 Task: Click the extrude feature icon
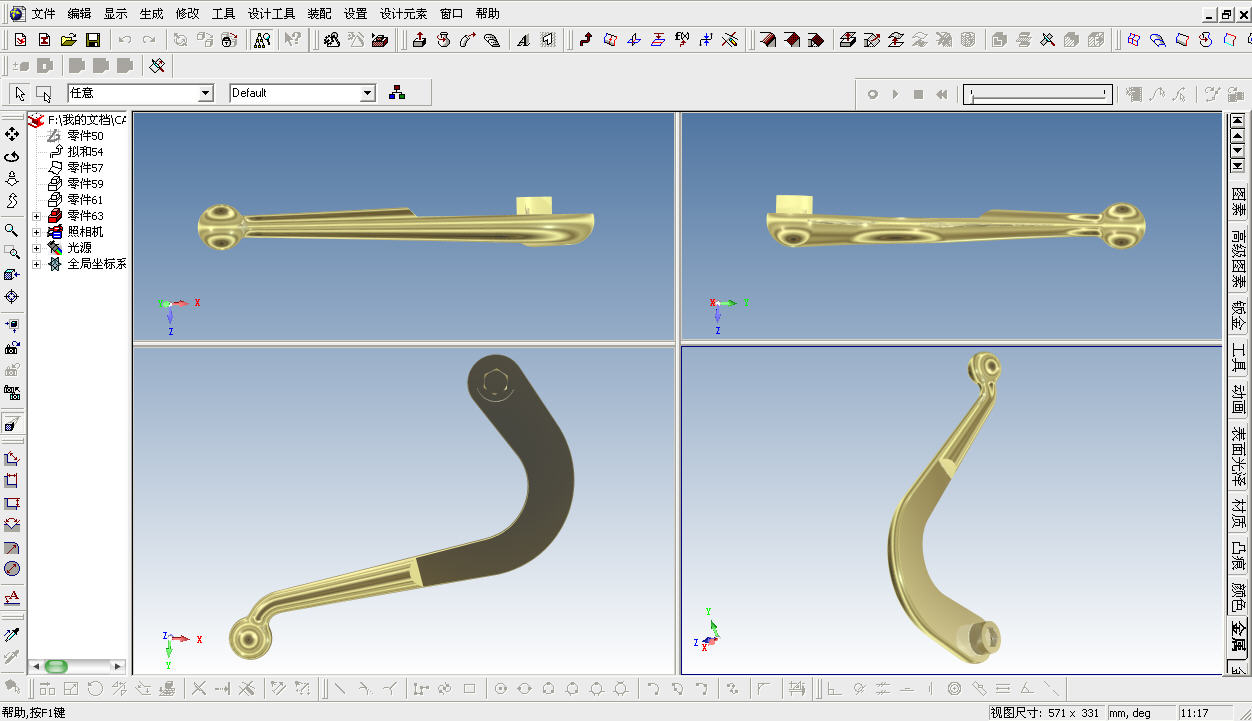tap(419, 40)
